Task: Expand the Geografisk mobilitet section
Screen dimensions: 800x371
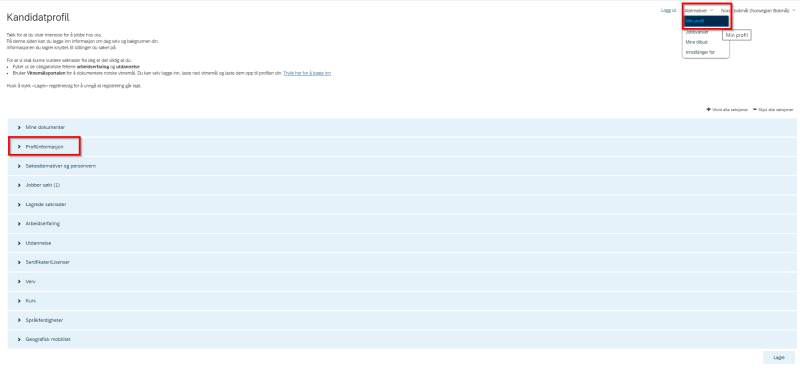Action: pos(402,339)
